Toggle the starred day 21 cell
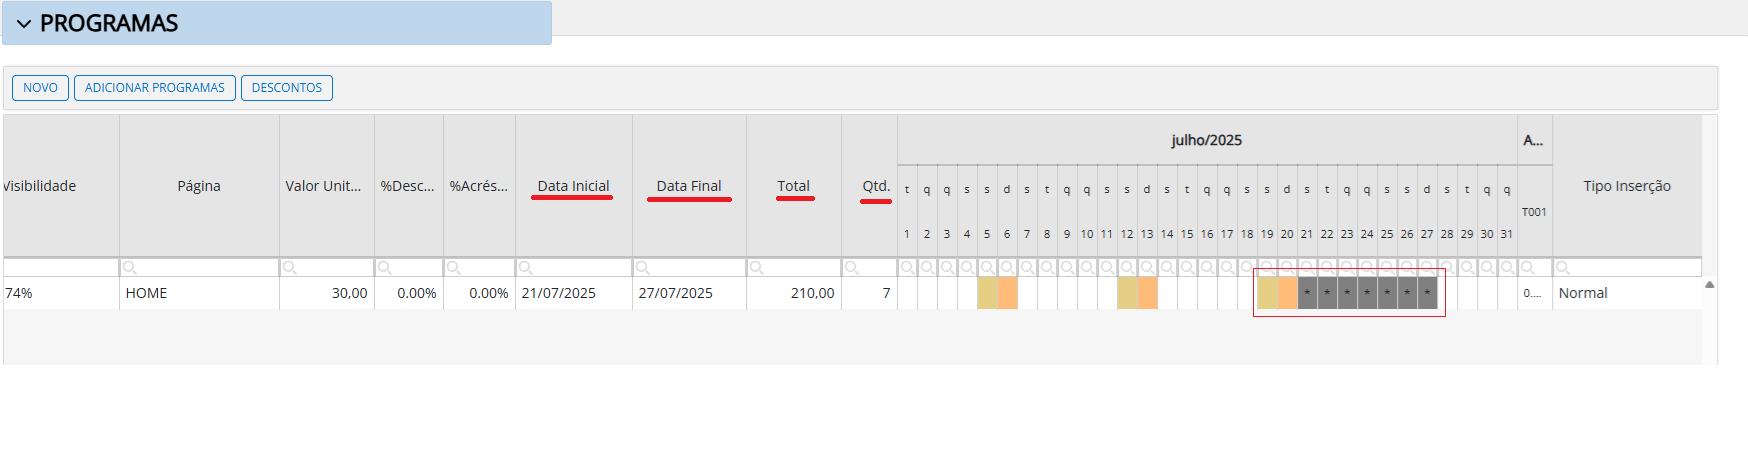Viewport: 1748px width, 450px height. (x=1307, y=293)
